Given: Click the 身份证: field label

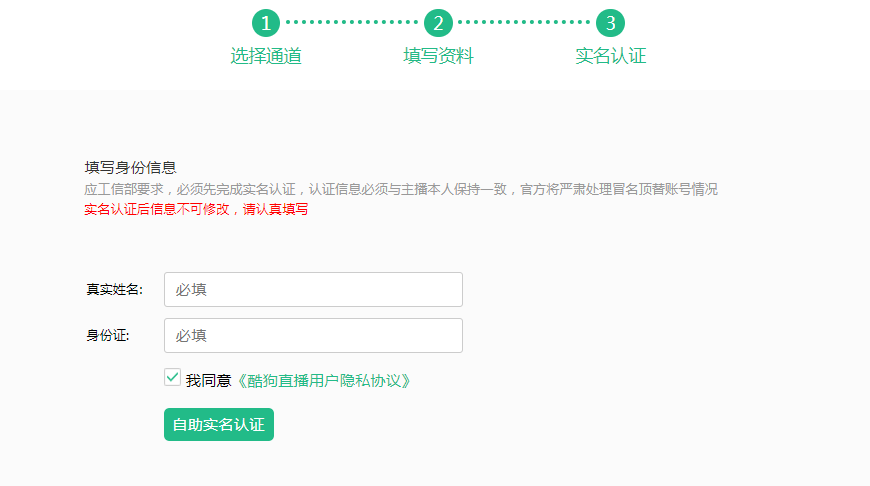Looking at the screenshot, I should click(x=108, y=336).
